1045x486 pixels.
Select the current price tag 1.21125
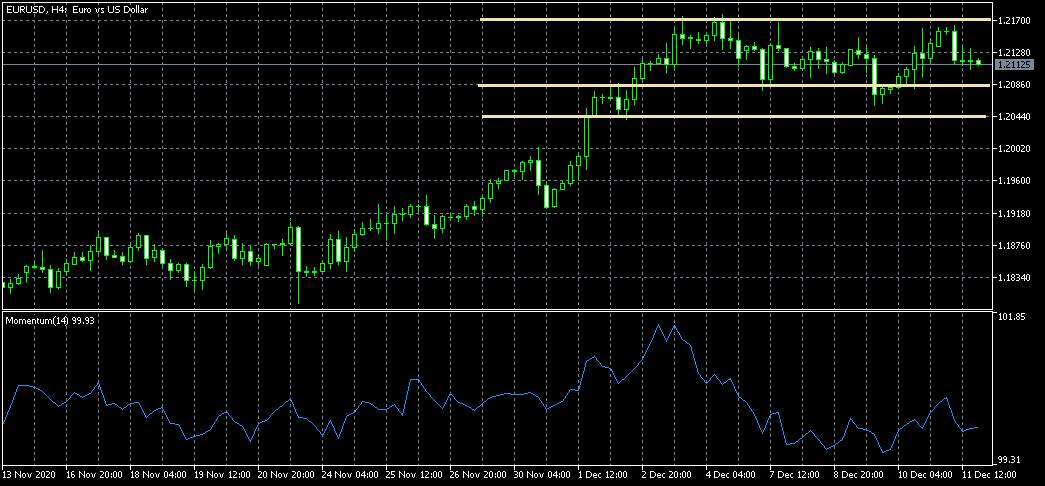[x=1013, y=65]
